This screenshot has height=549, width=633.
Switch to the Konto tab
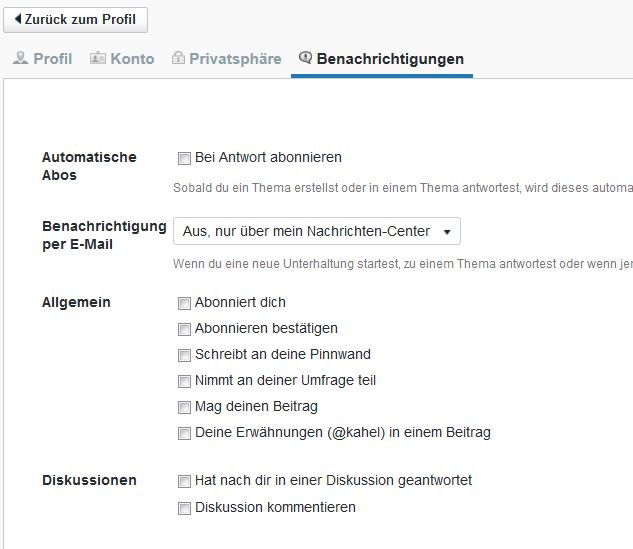click(132, 59)
